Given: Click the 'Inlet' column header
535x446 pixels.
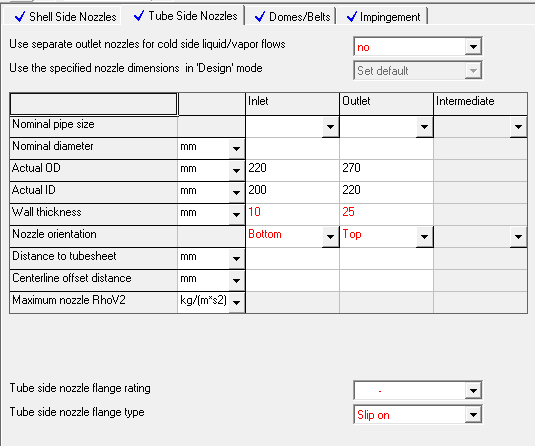Looking at the screenshot, I should [x=292, y=103].
